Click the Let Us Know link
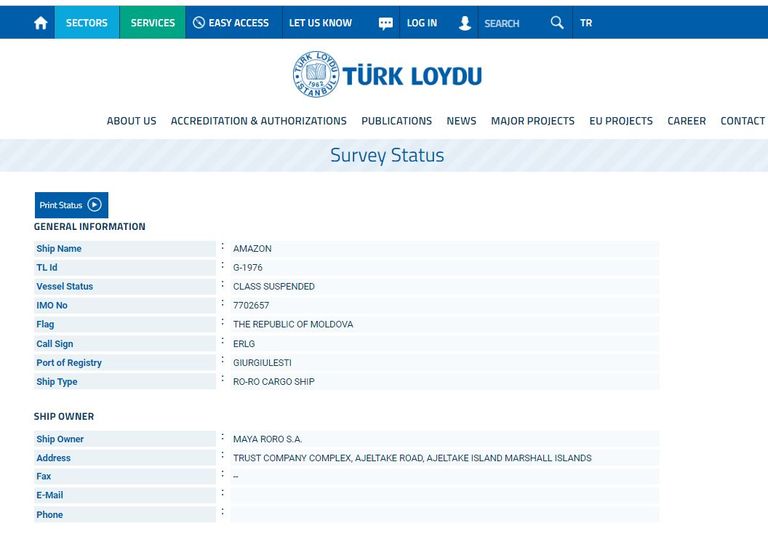 [320, 23]
